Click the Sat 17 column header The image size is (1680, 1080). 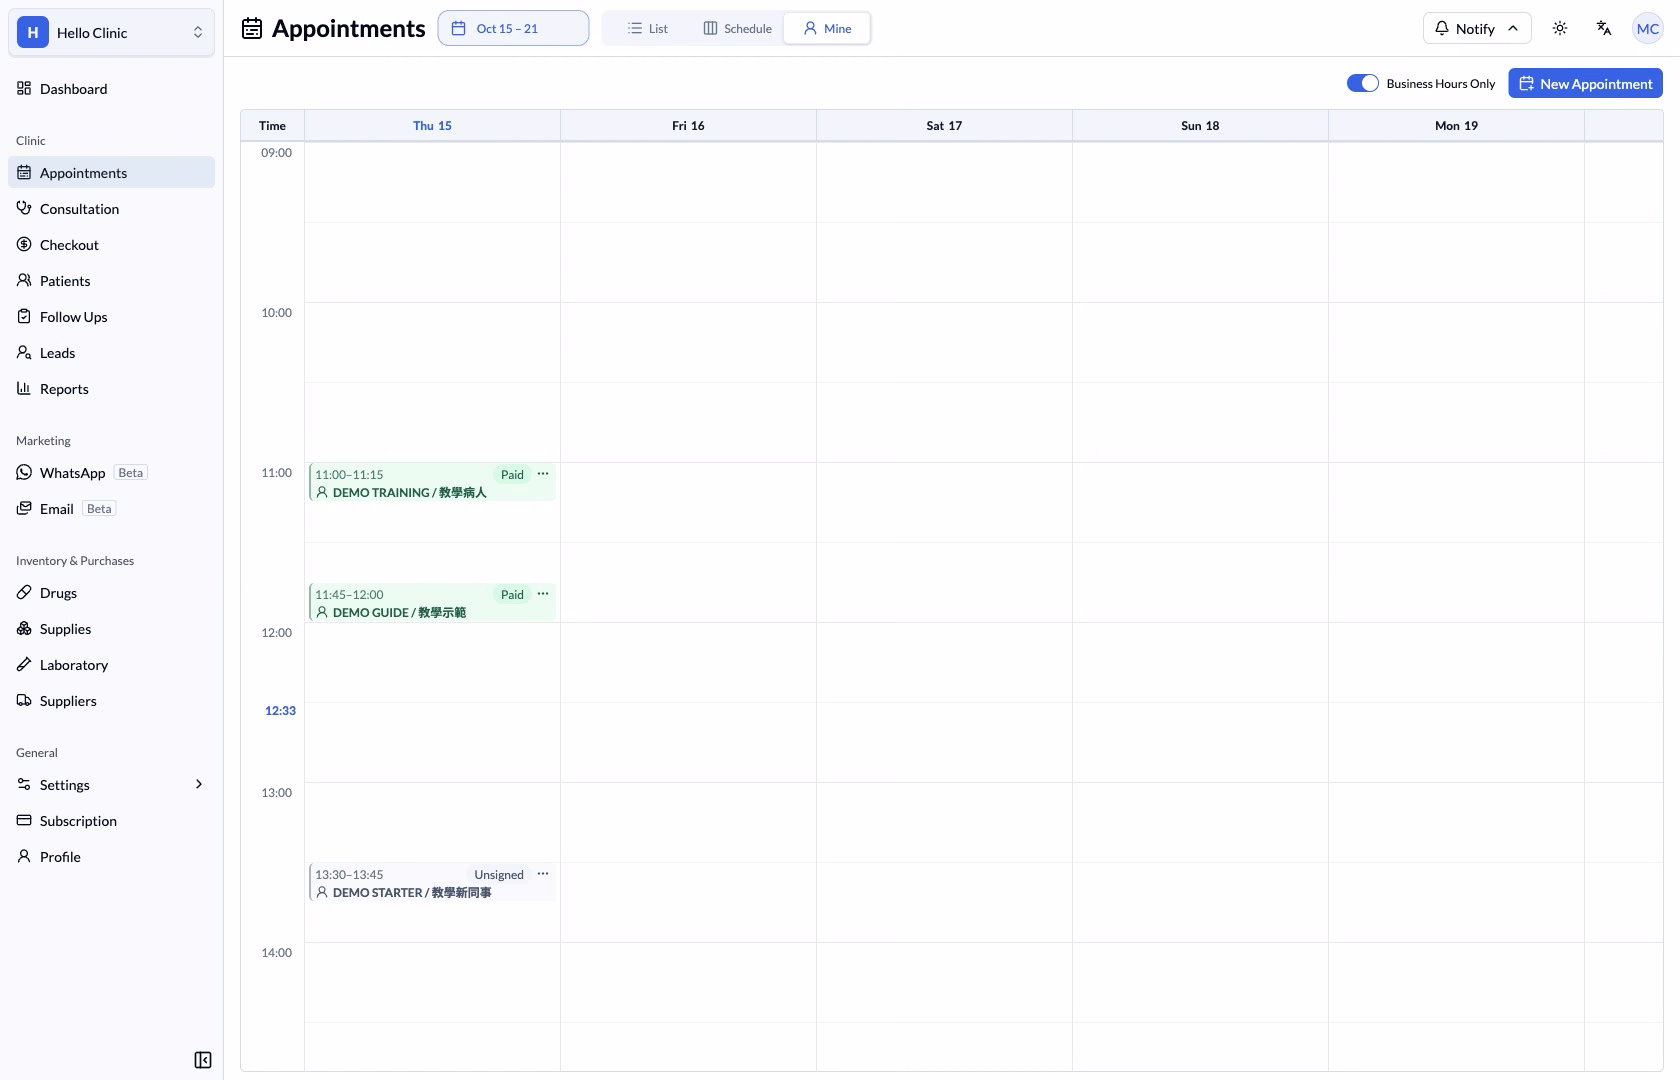[944, 126]
